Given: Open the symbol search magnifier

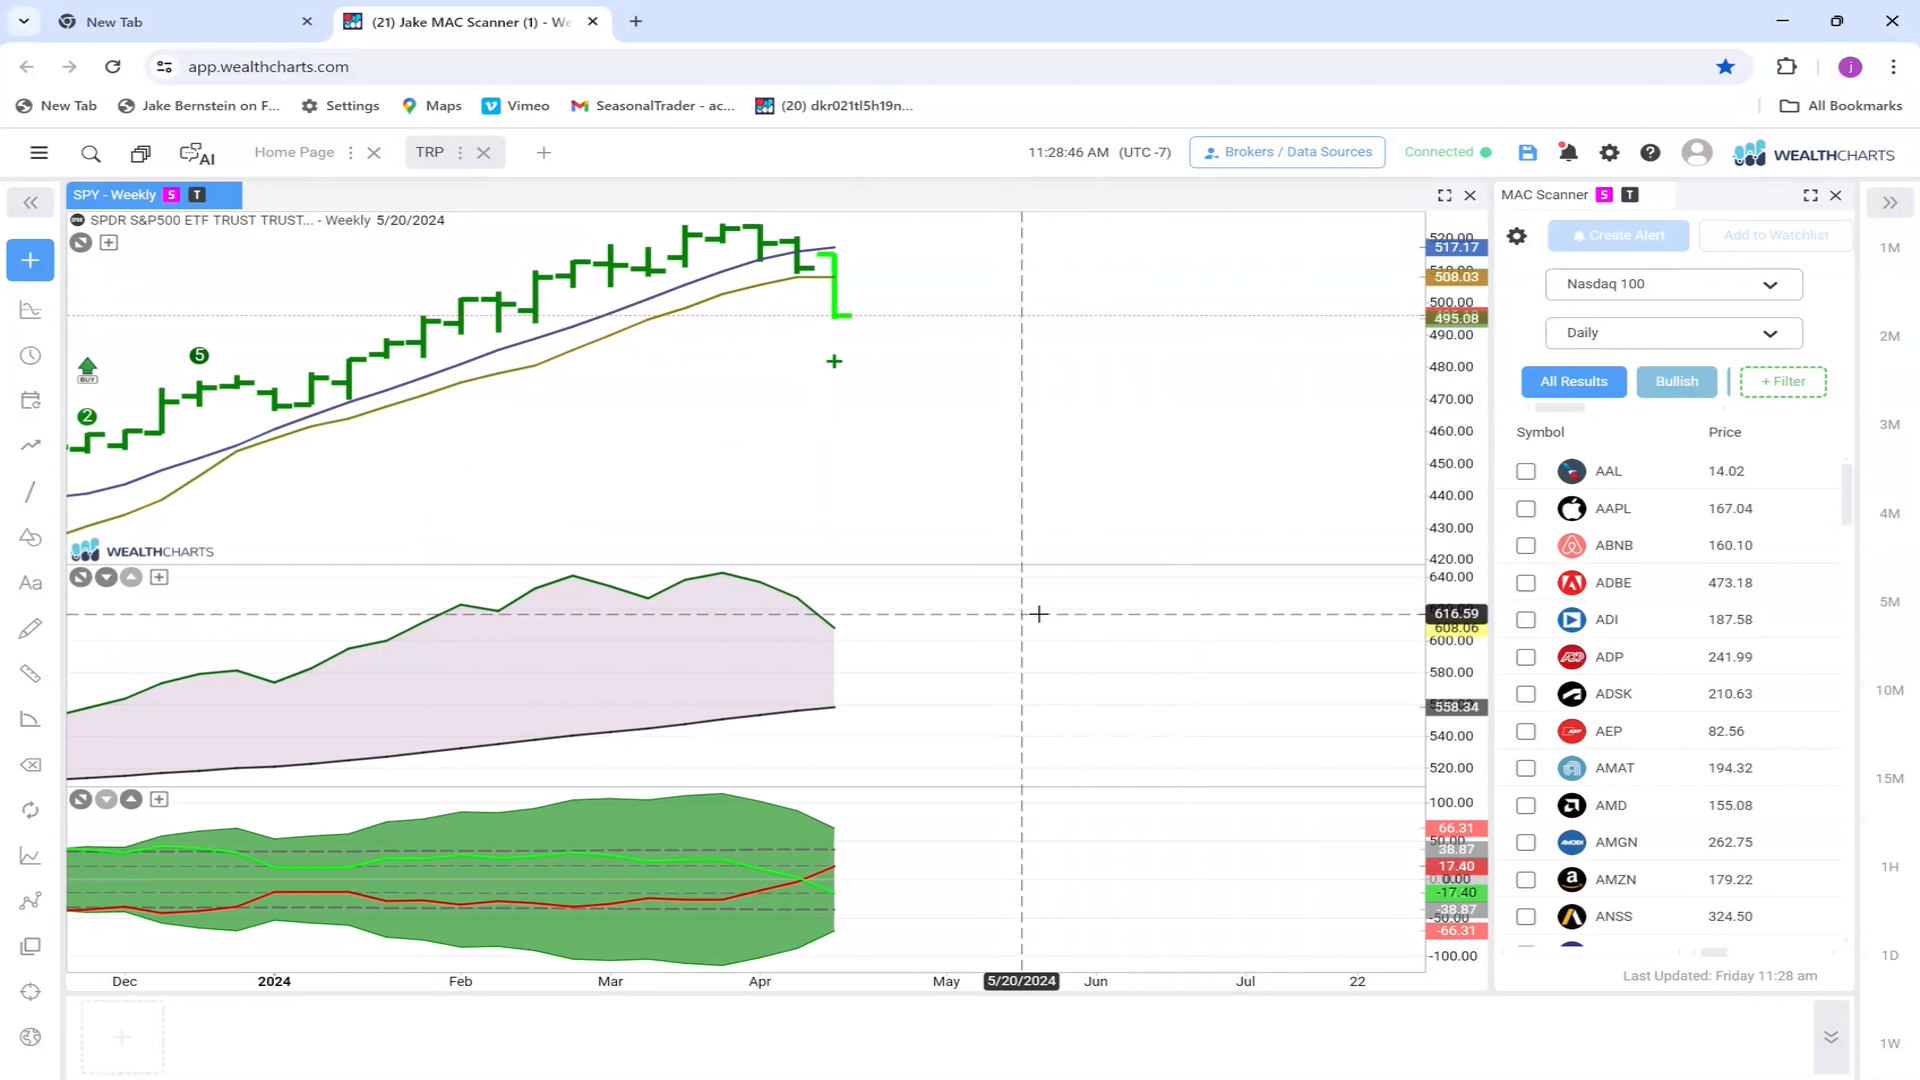Looking at the screenshot, I should click(x=90, y=153).
